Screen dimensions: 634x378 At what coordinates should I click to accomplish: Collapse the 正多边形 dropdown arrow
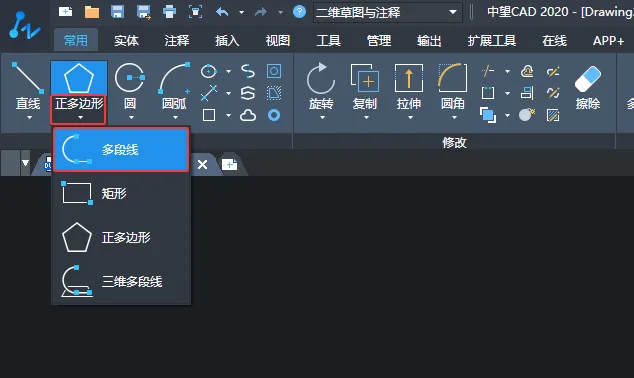[x=80, y=118]
